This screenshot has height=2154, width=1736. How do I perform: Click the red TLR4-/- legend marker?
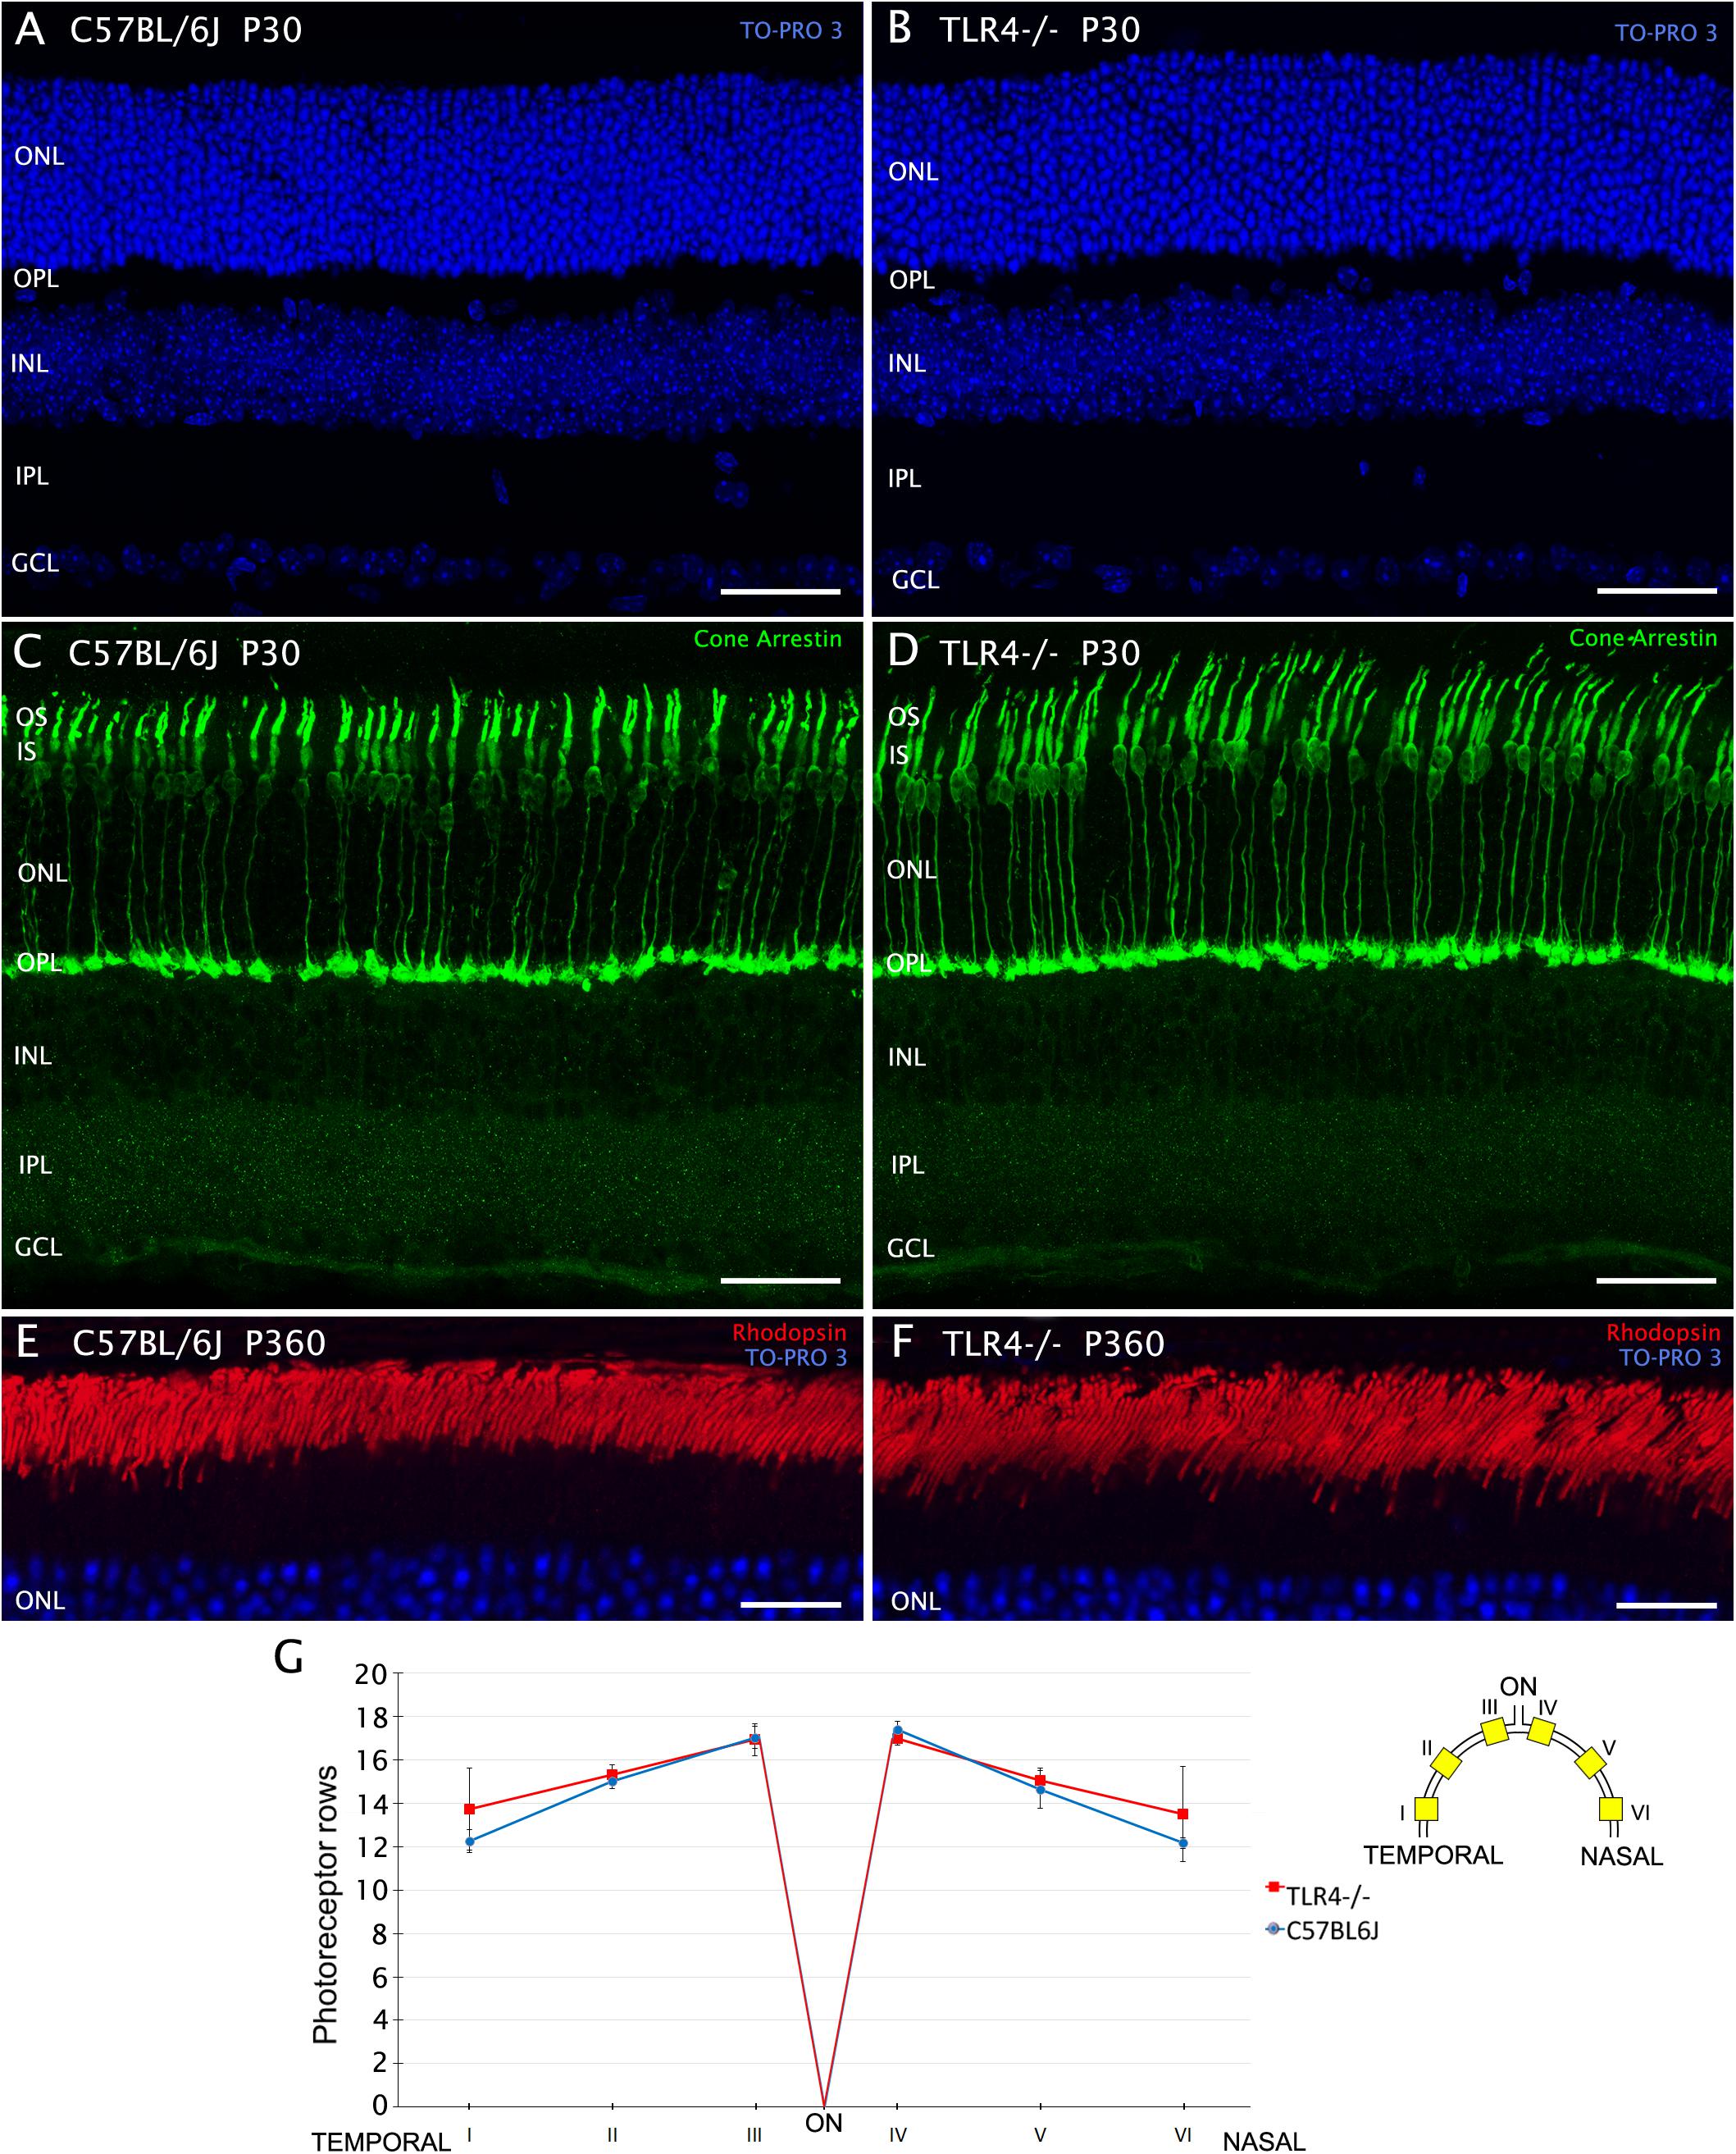[x=1274, y=1887]
